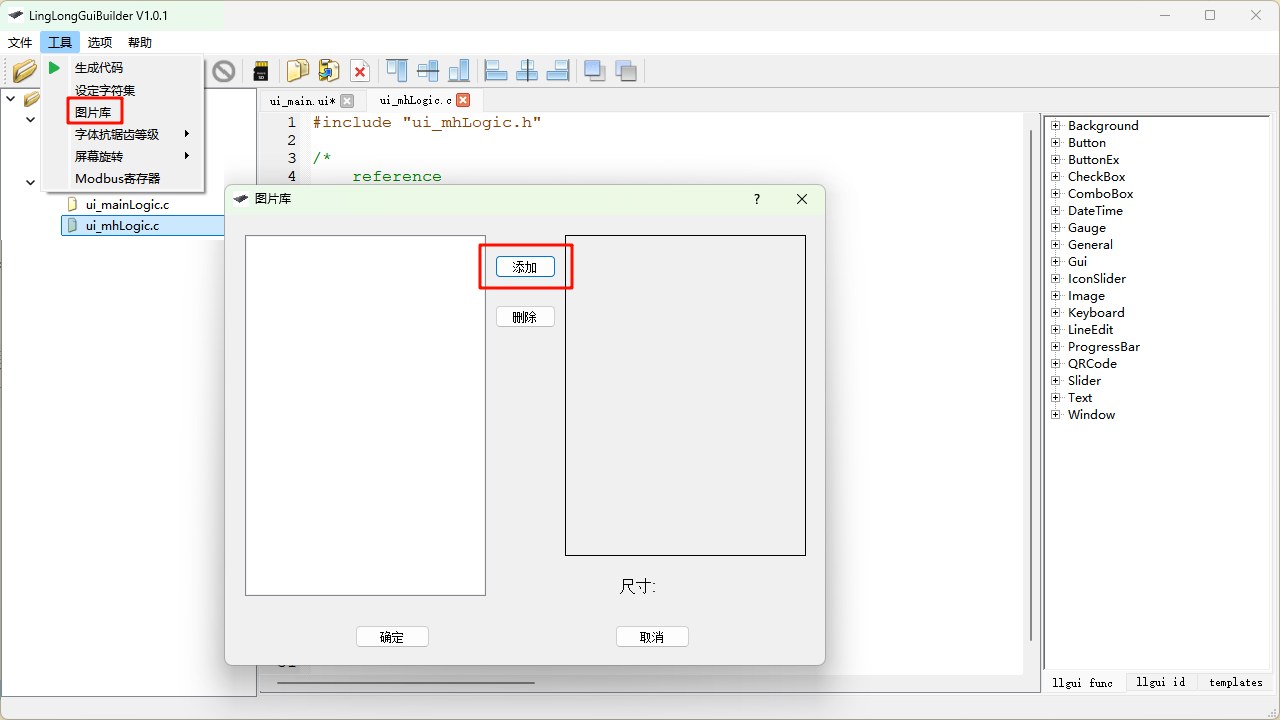Screen dimensions: 1280x720
Task: Choose Modbus寄存器 from the tools menu
Action: click(117, 179)
